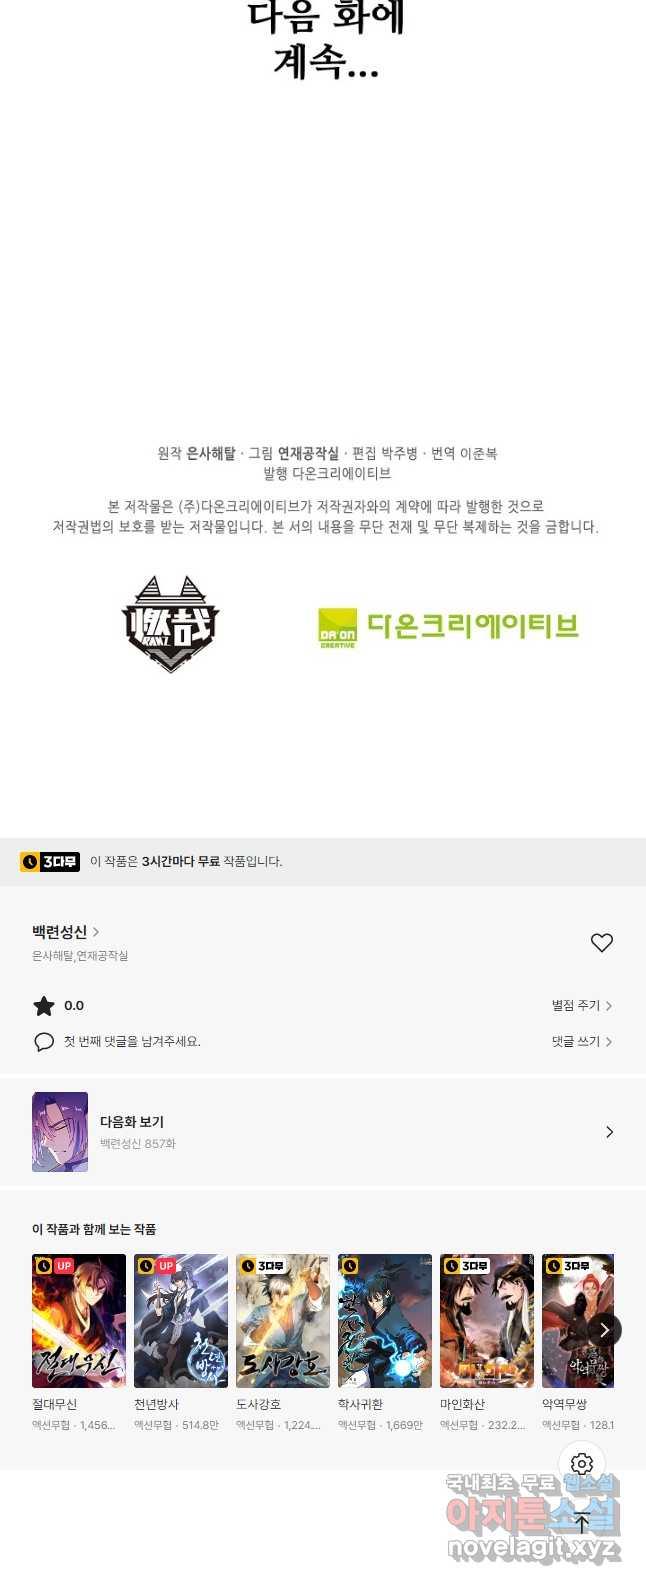
Task: Open the 절대무신 recommended comic cover
Action: click(x=79, y=1321)
